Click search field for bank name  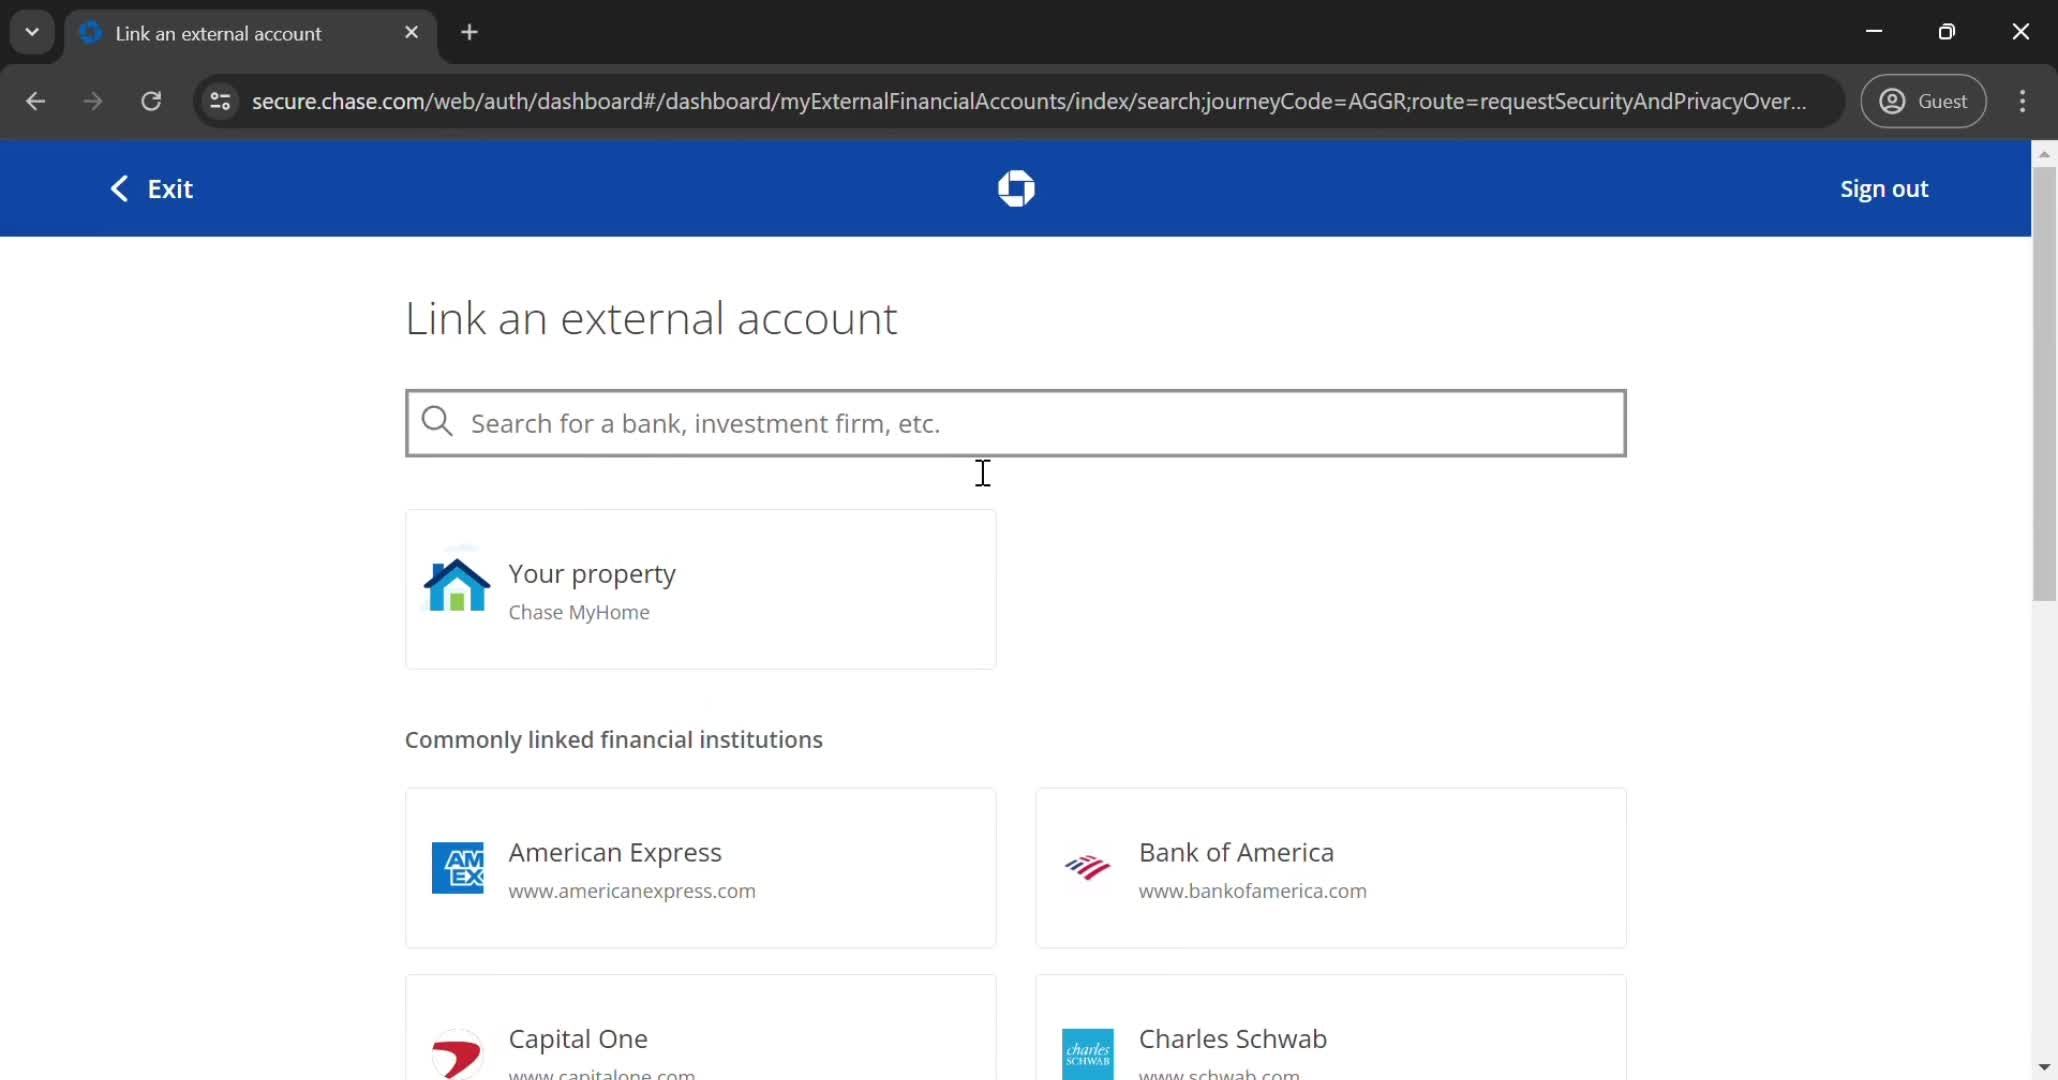point(1015,422)
